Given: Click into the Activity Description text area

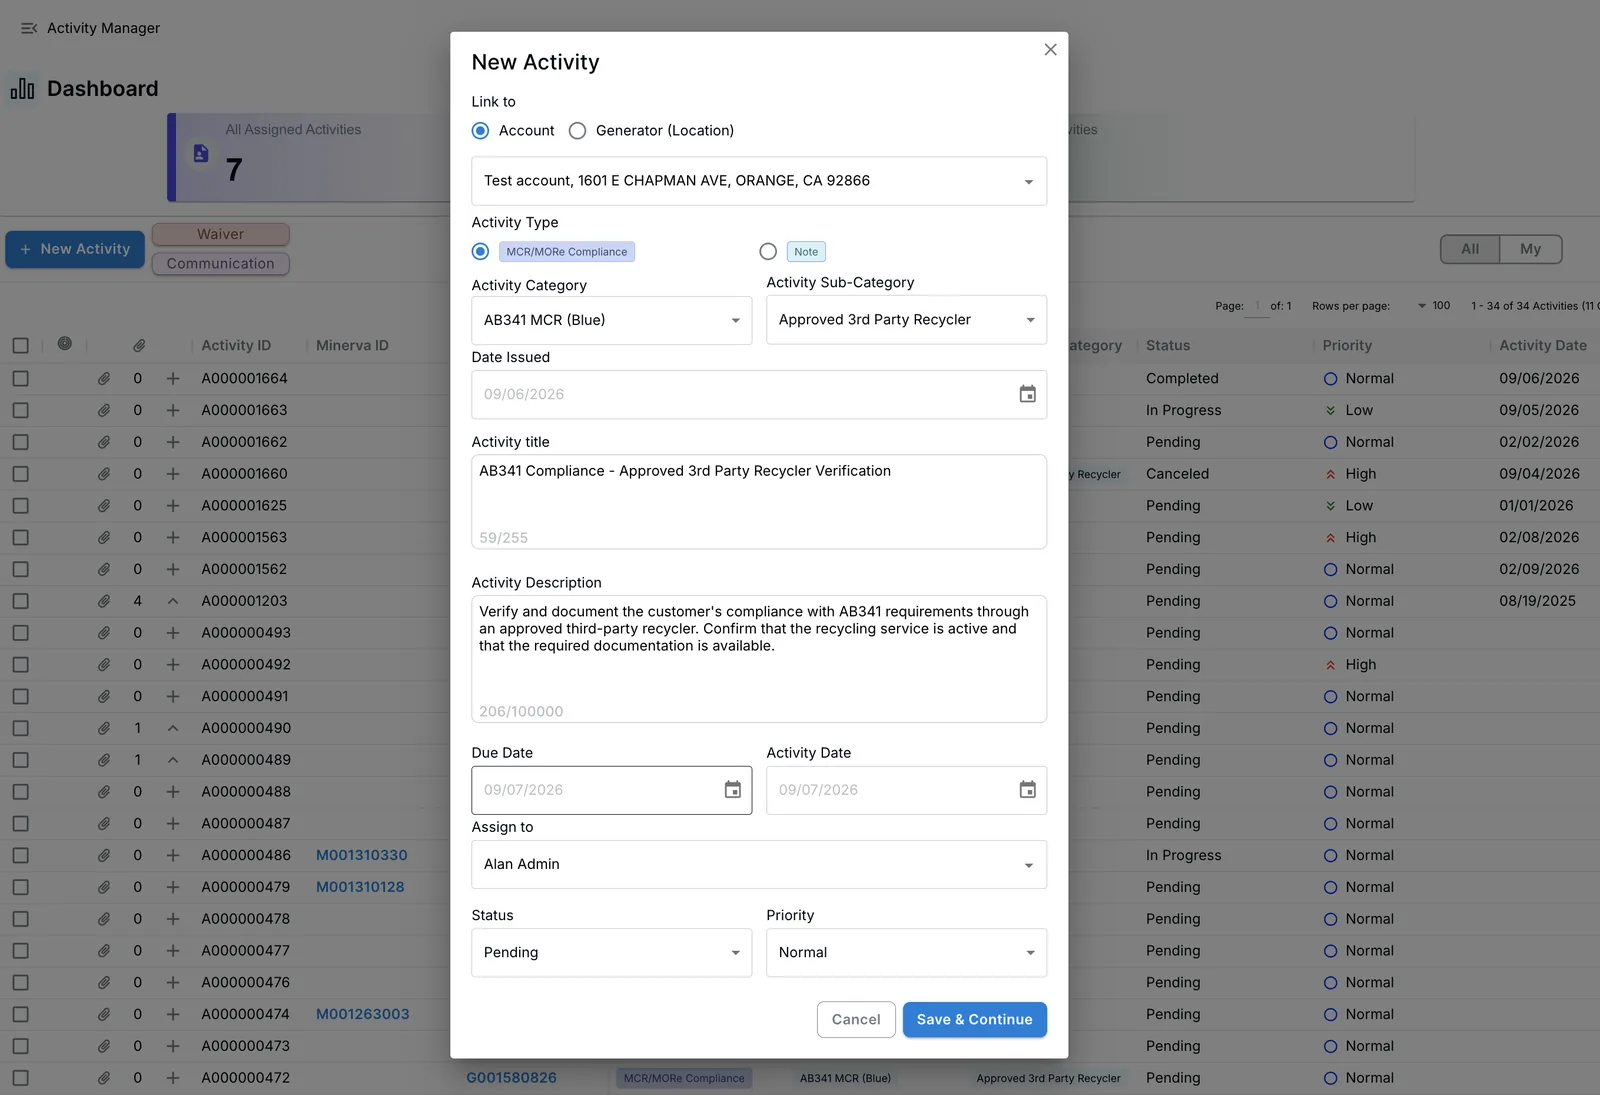Looking at the screenshot, I should tap(759, 659).
